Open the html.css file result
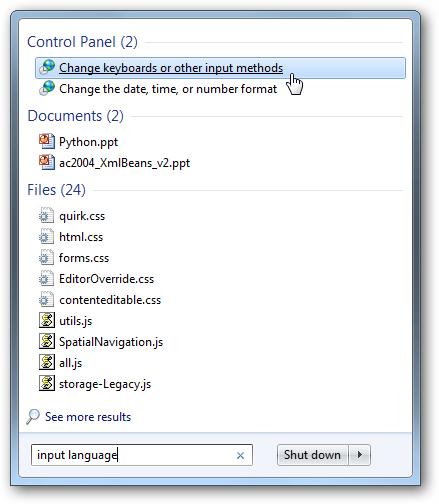The height and width of the screenshot is (504, 439). click(81, 237)
